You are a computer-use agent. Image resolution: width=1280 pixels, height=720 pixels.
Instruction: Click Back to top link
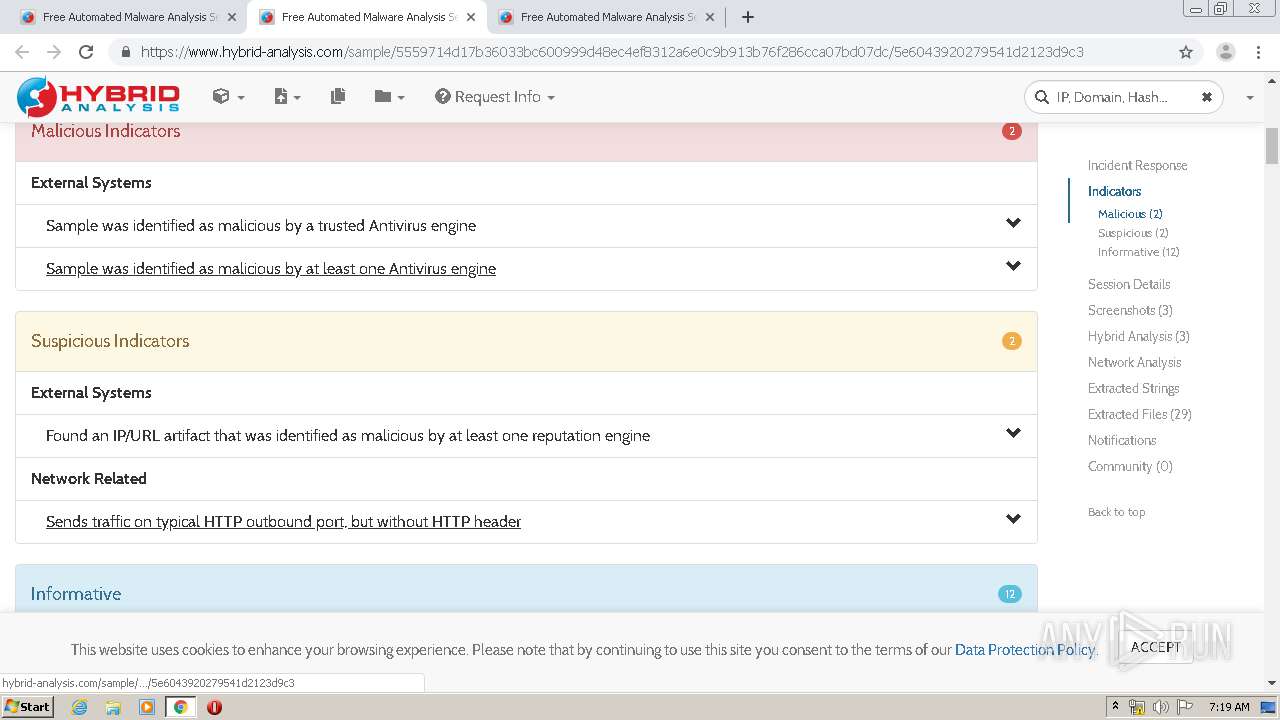pyautogui.click(x=1116, y=512)
